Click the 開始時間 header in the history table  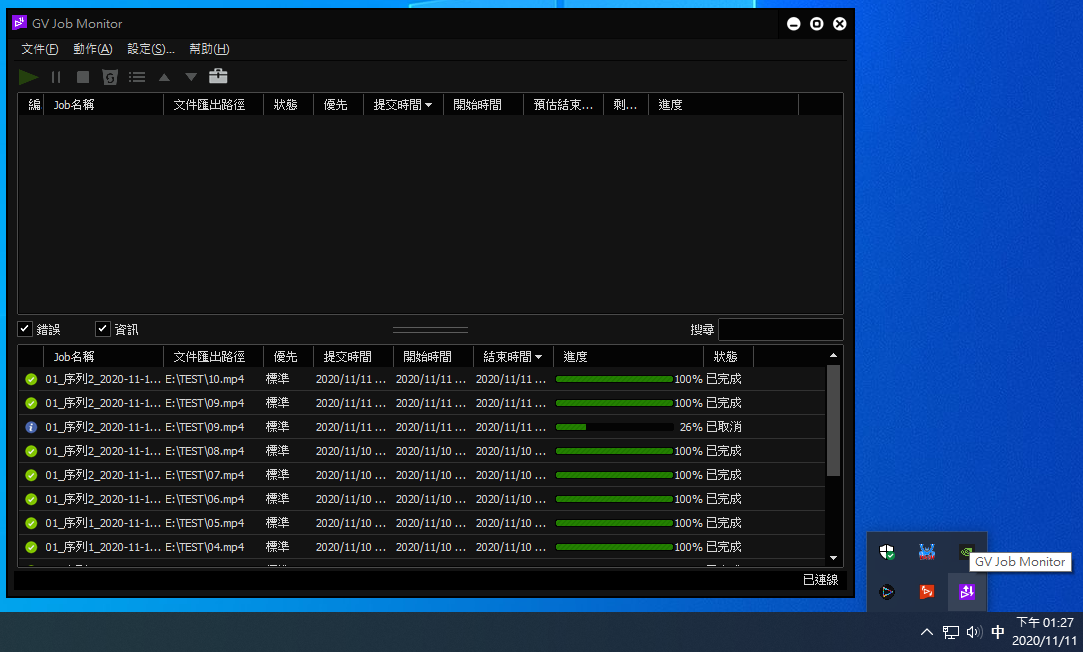coord(433,357)
